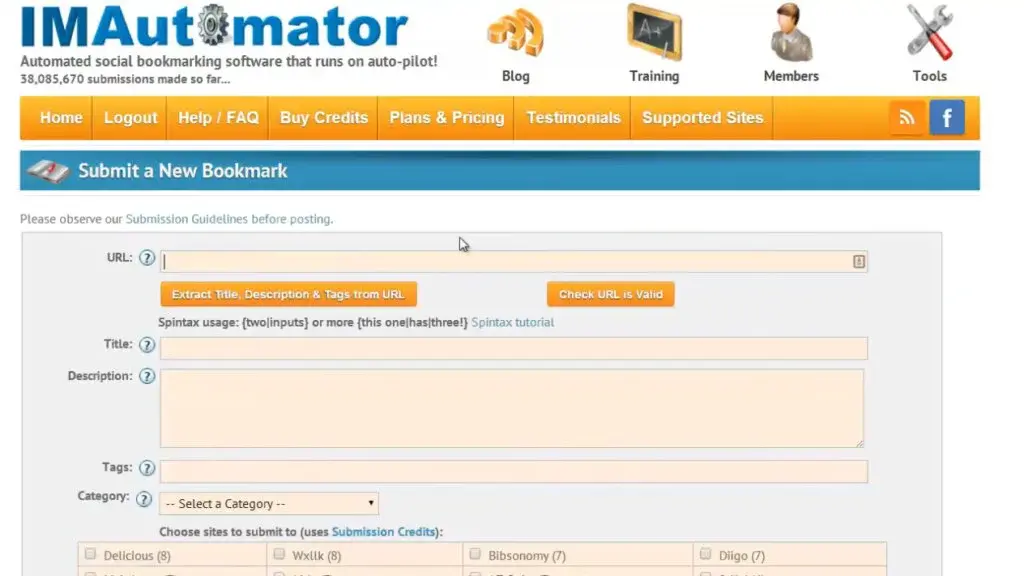Click the Check URL is Valid button
The image size is (1024, 576).
(611, 295)
